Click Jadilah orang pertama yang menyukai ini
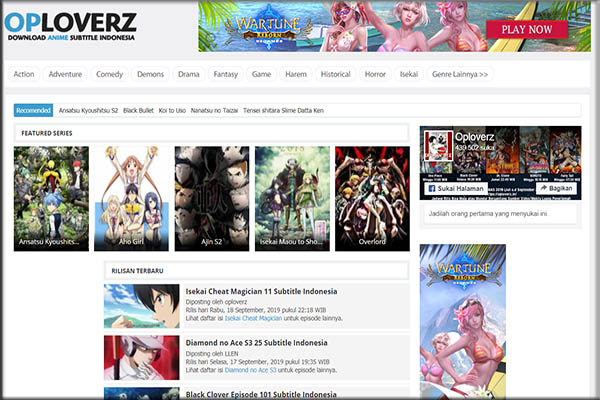This screenshot has height=400, width=600. [488, 214]
